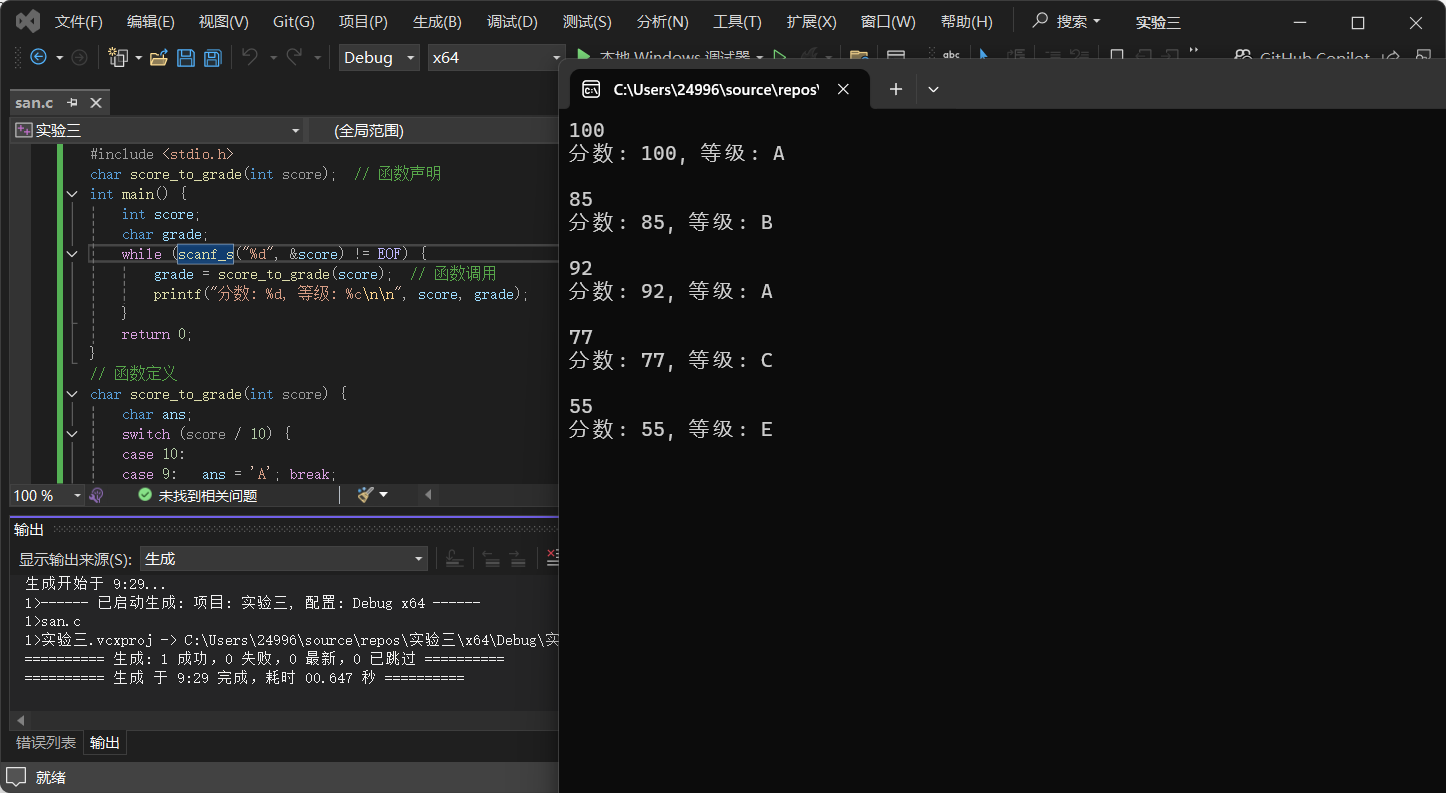Click the 未找到相关问题 status text
Screen dimensions: 1446x793
pyautogui.click(x=208, y=495)
